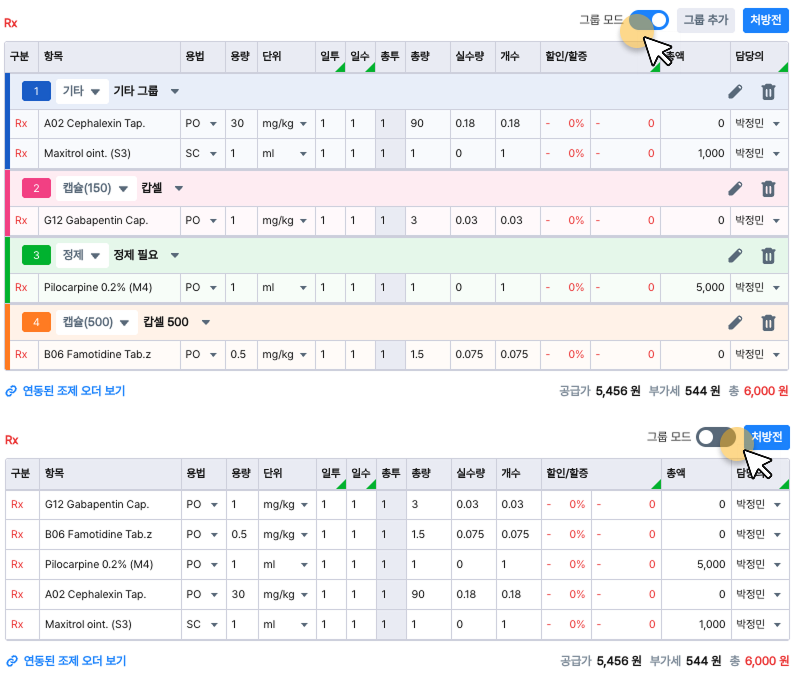Edit the 정제 필요 group with pencil icon
Screen dimensions: 799x682
pos(735,255)
